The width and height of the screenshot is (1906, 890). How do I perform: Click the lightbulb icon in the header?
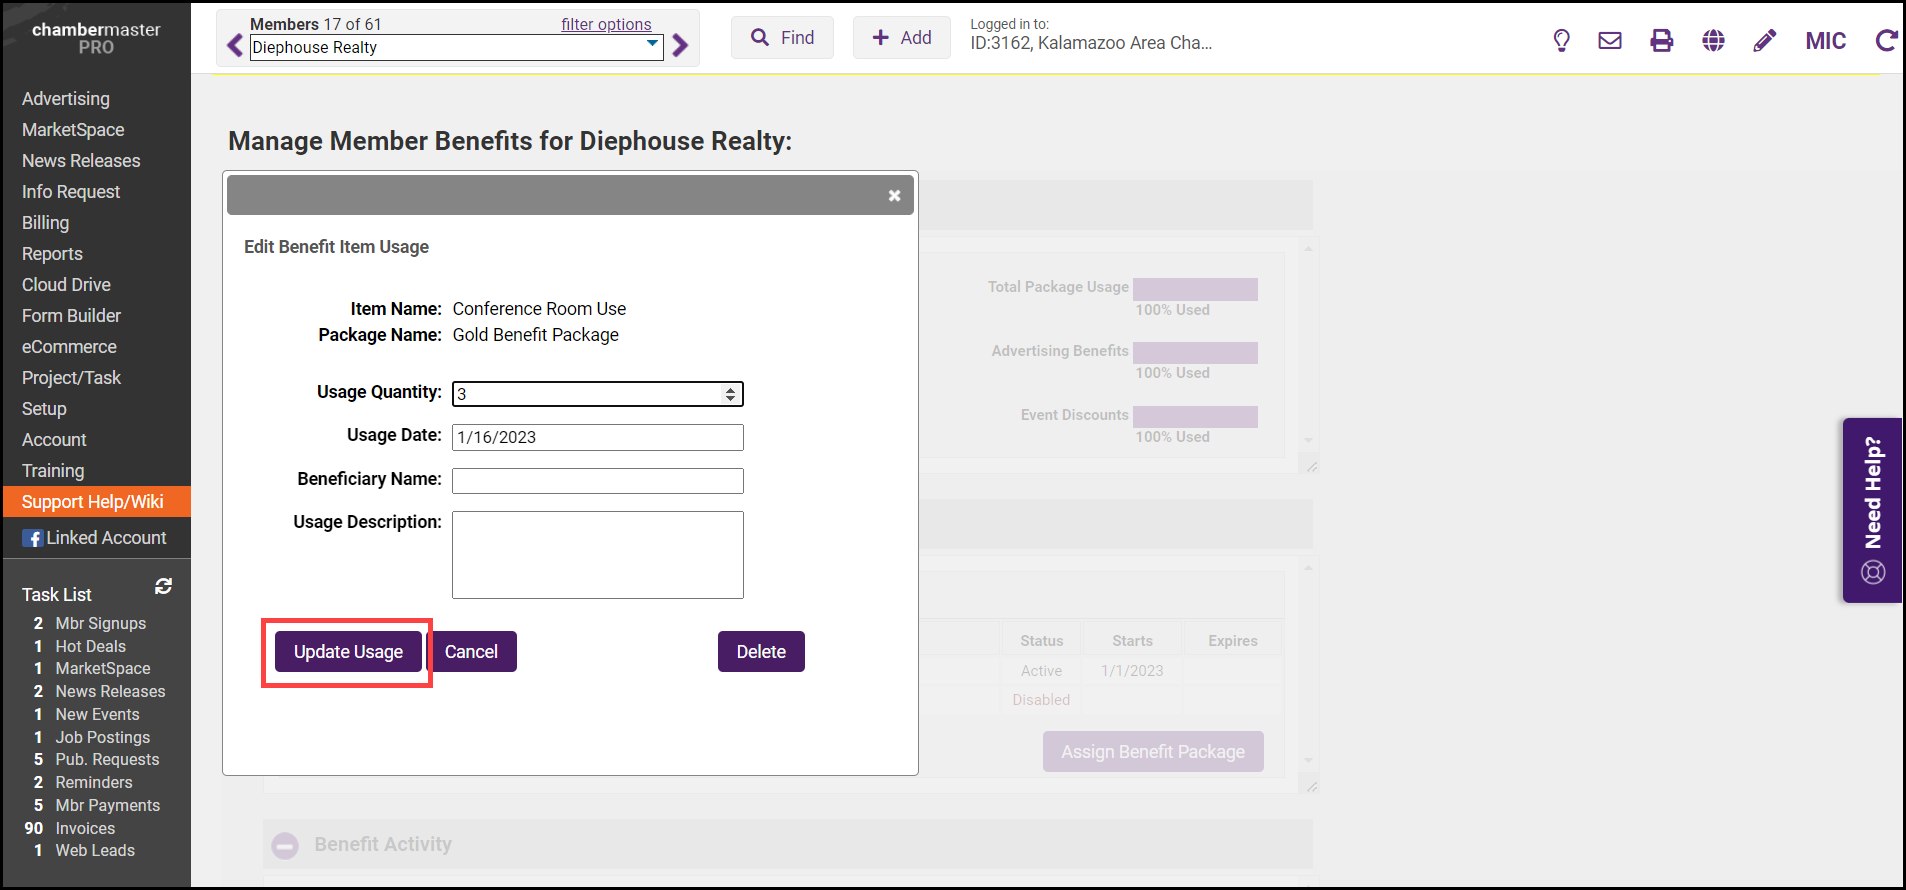tap(1561, 41)
